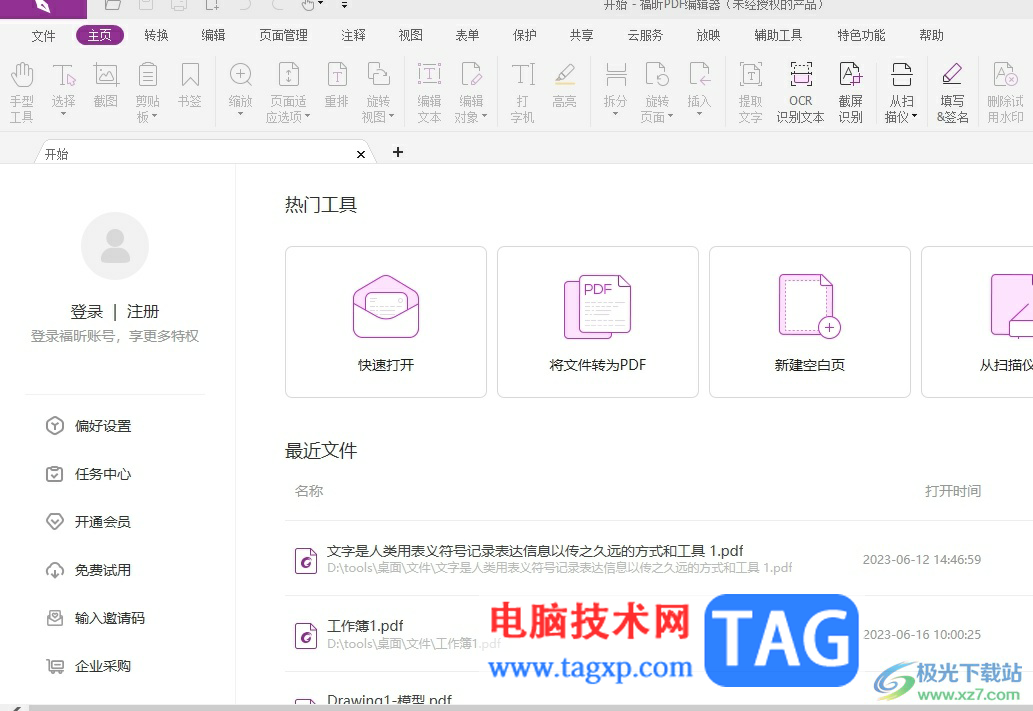
Task: Switch to the Convert (转换) tab
Action: [x=157, y=36]
